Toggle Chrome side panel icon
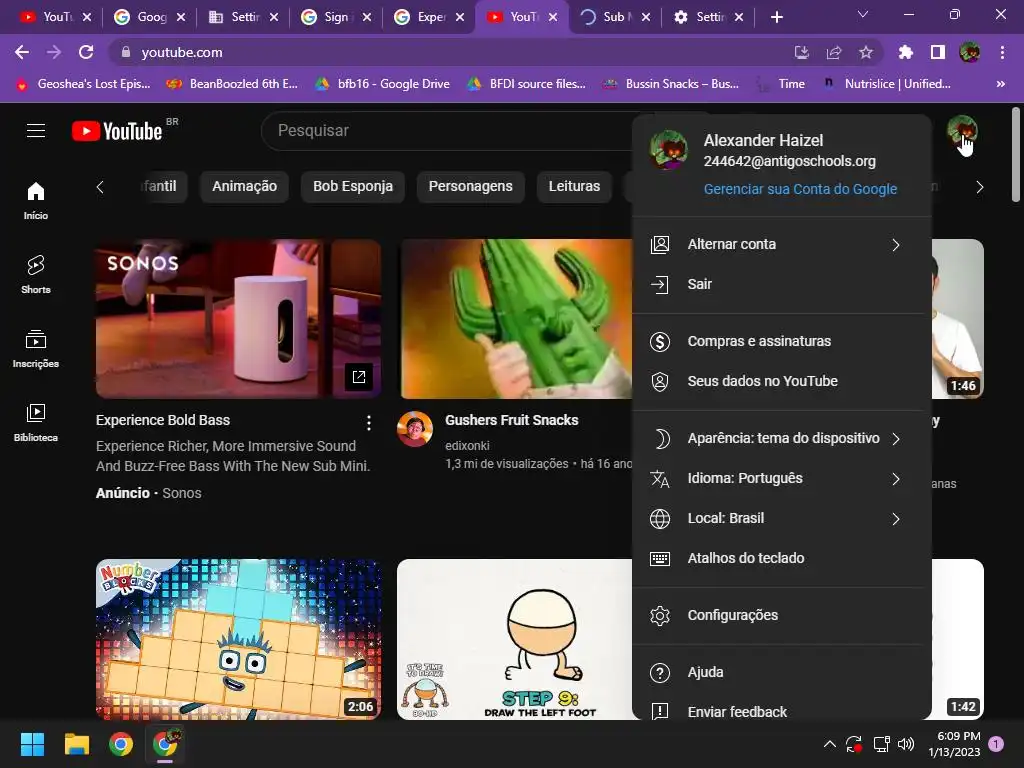The image size is (1024, 768). (938, 52)
